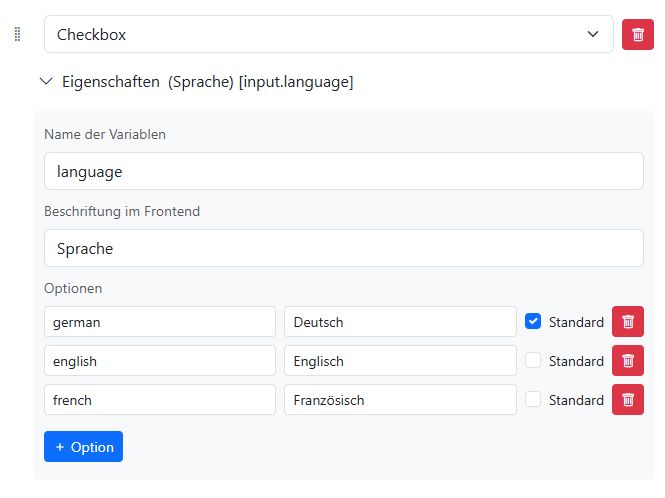The height and width of the screenshot is (498, 665).
Task: Uncheck Standard for the Deutsch option
Action: pyautogui.click(x=533, y=322)
